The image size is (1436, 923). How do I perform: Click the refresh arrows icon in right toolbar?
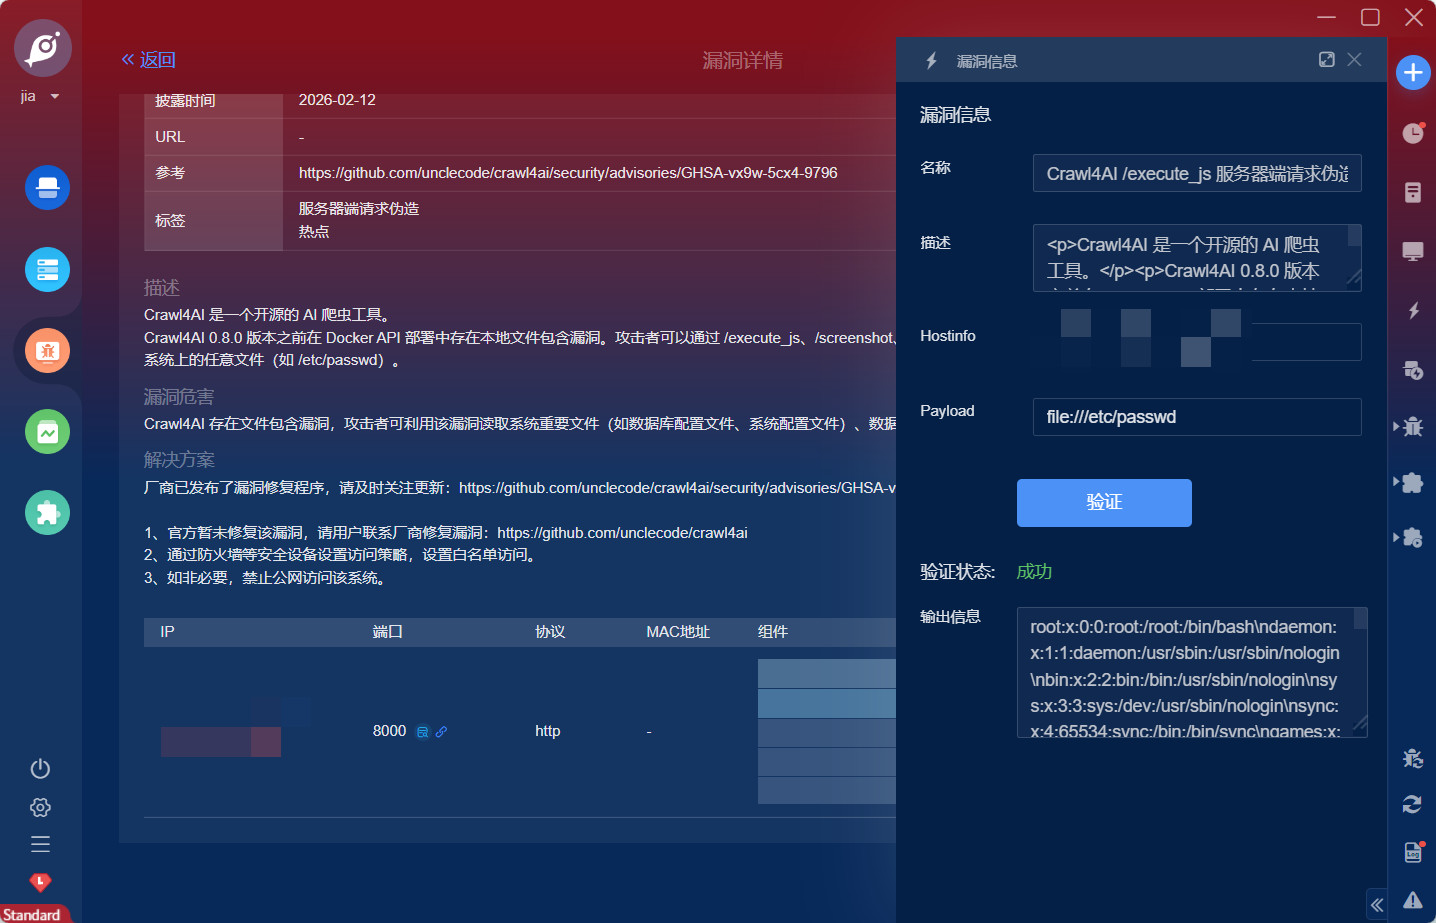(x=1412, y=804)
